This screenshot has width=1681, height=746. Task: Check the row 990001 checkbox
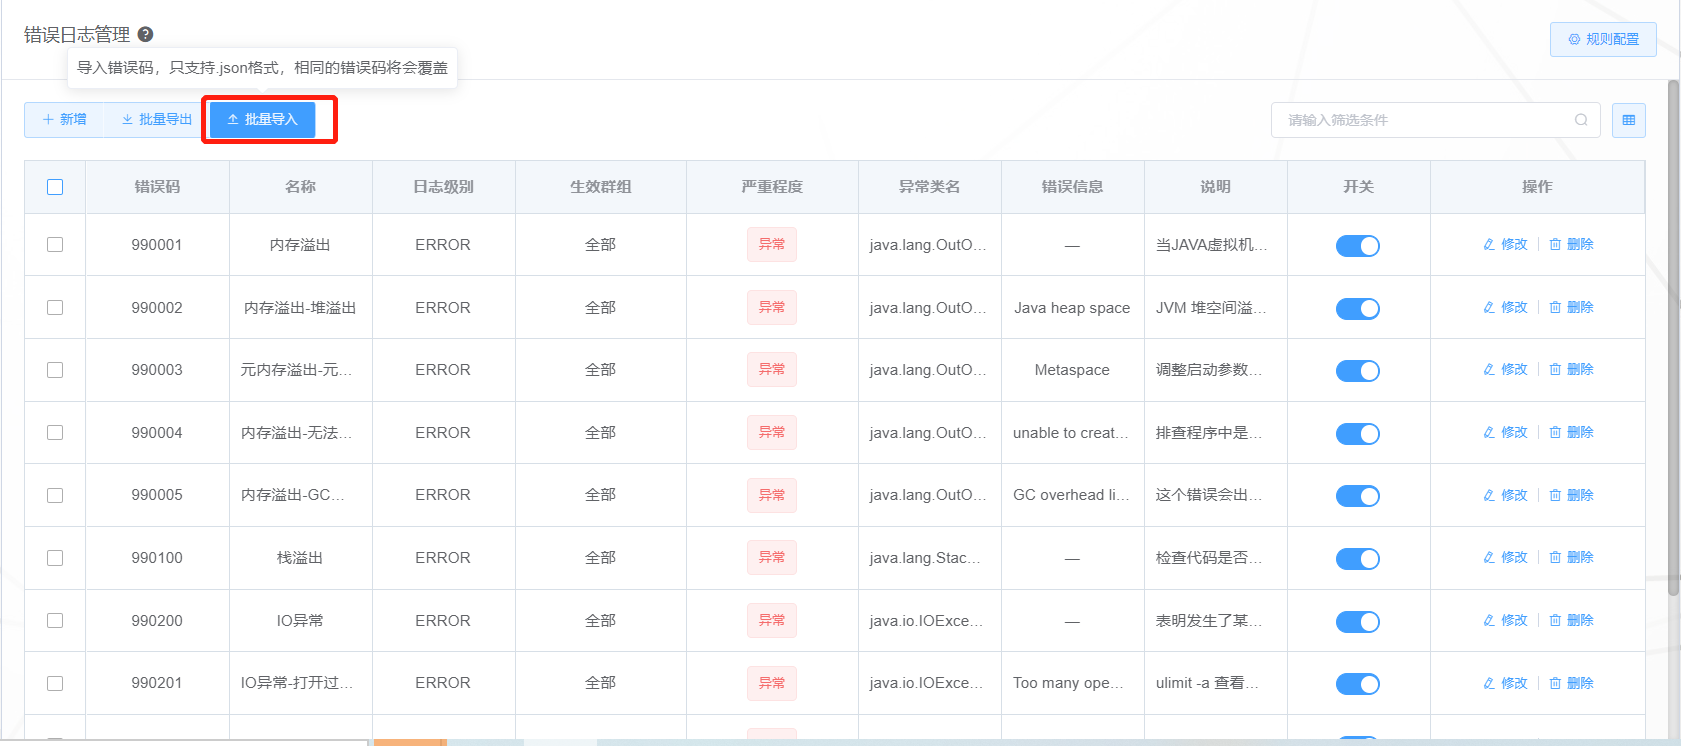tap(55, 244)
